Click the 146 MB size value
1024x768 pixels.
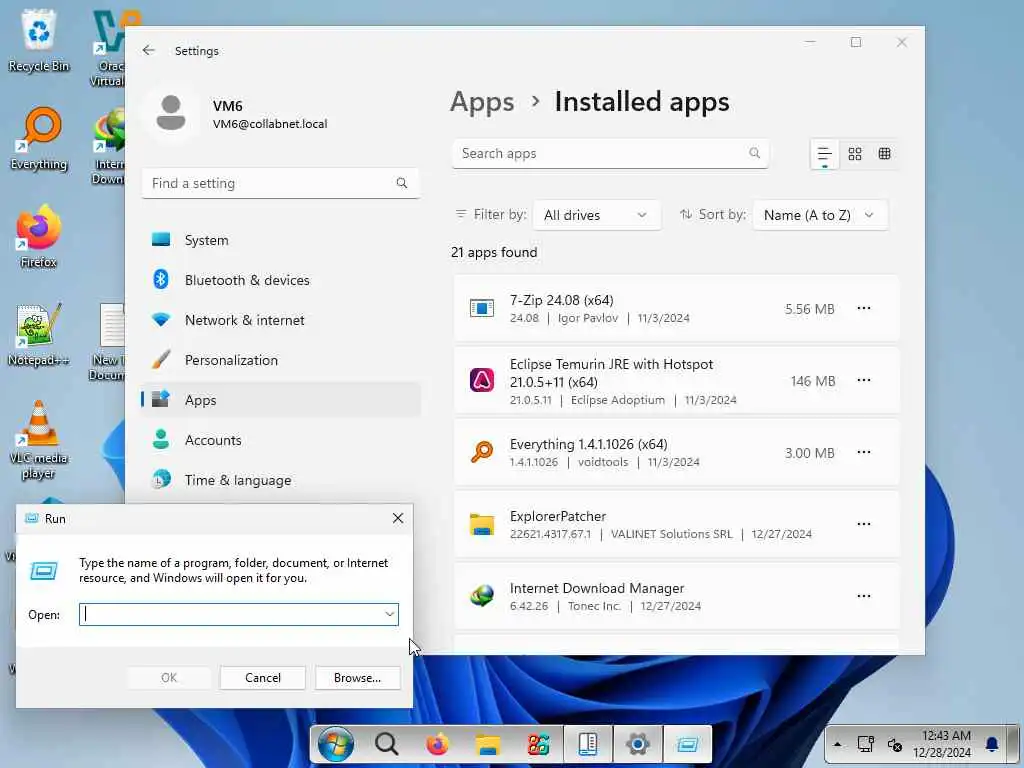[812, 381]
